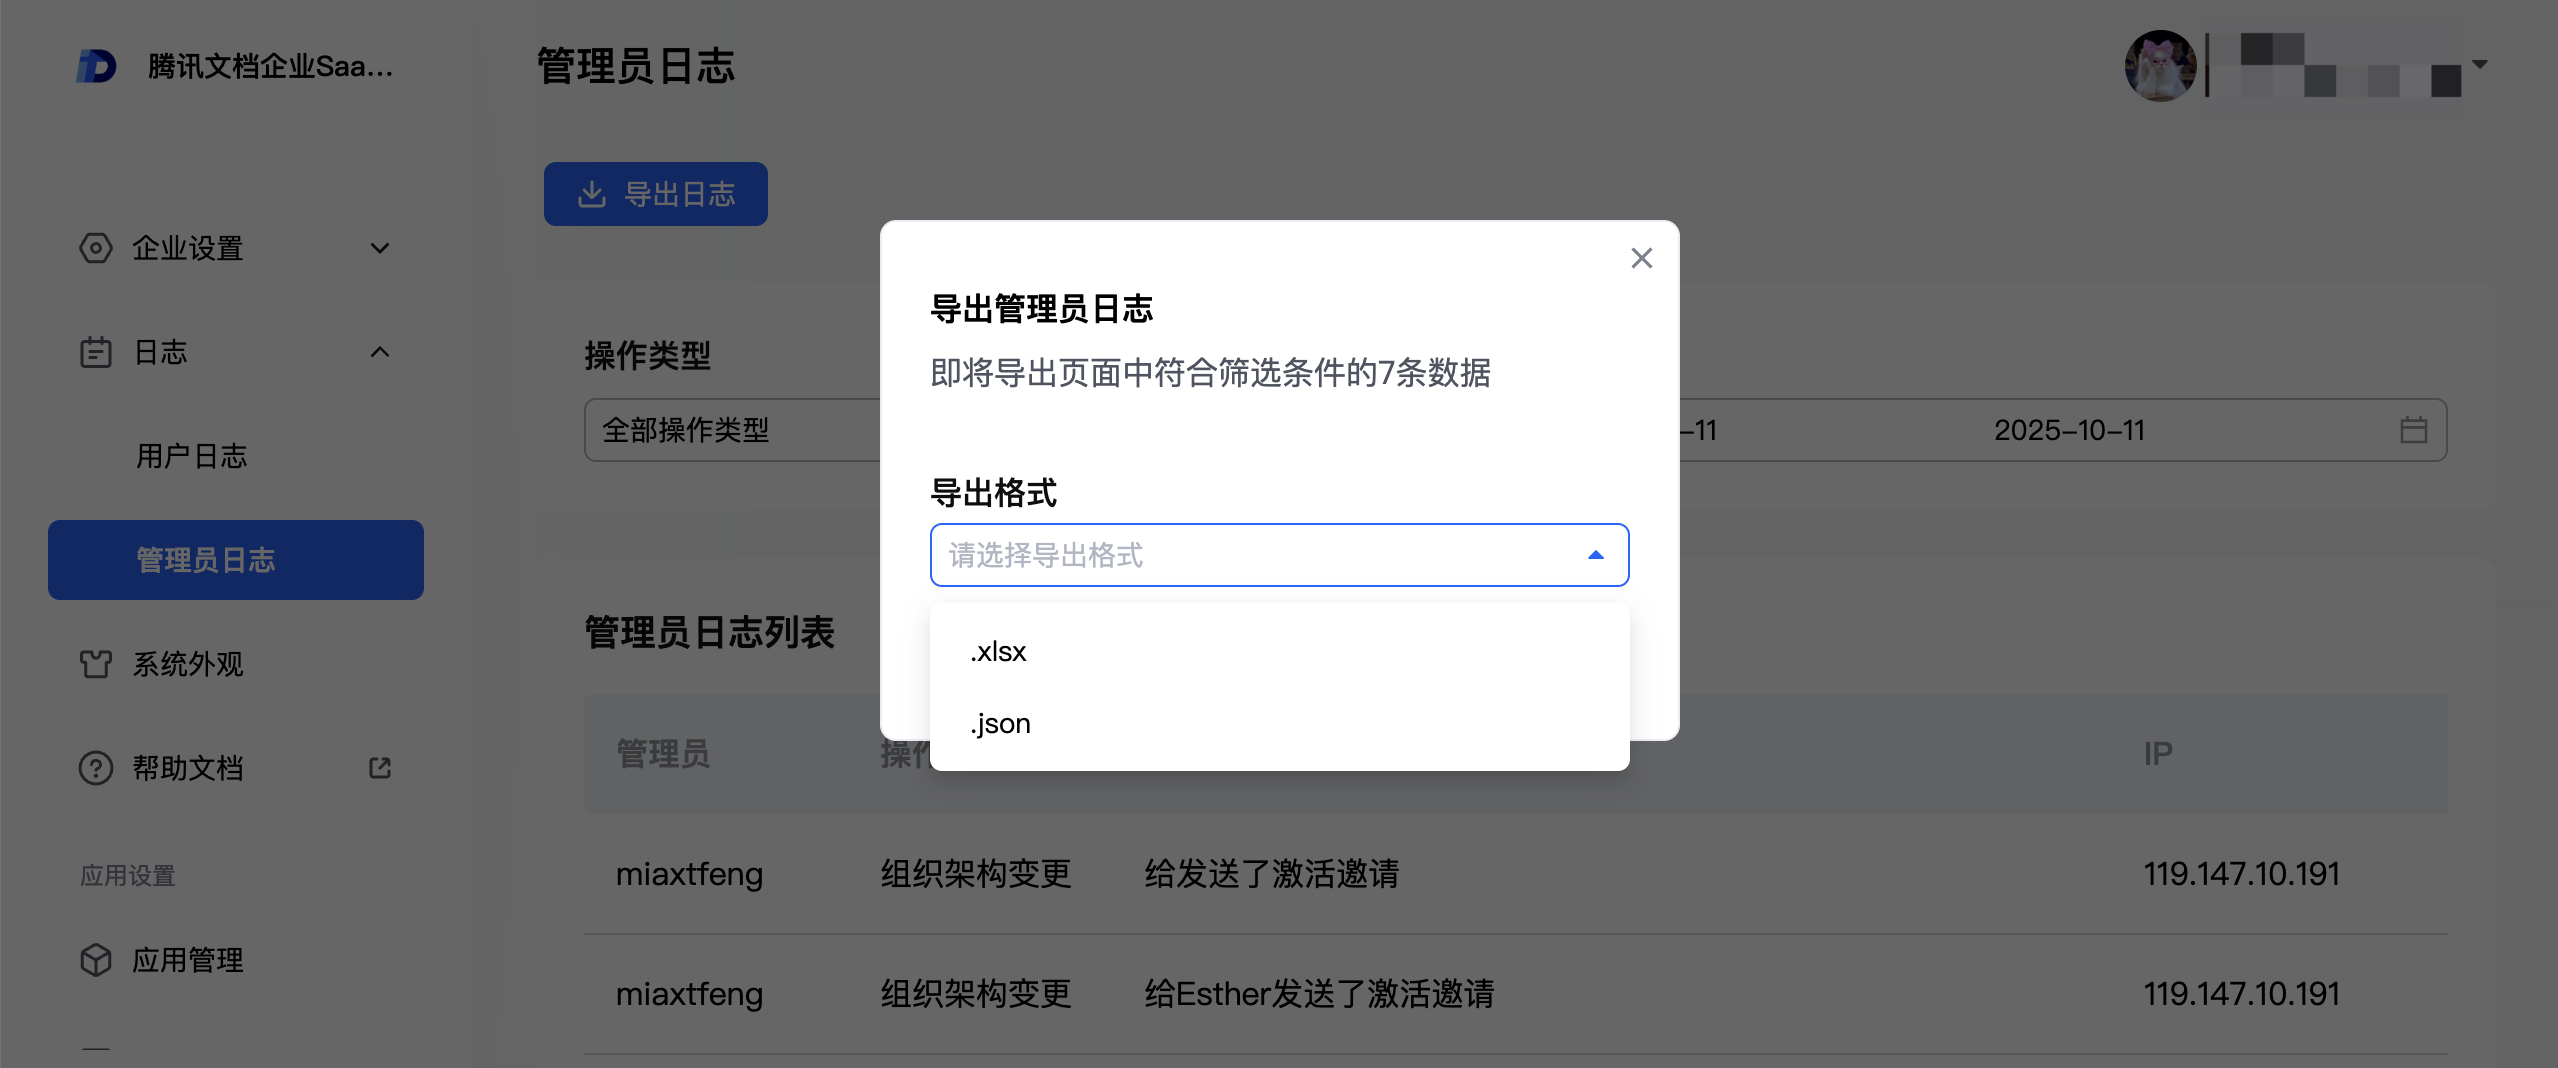Open the 全部操作类型 filter box
Viewport: 2558px width, 1068px height.
[732, 430]
